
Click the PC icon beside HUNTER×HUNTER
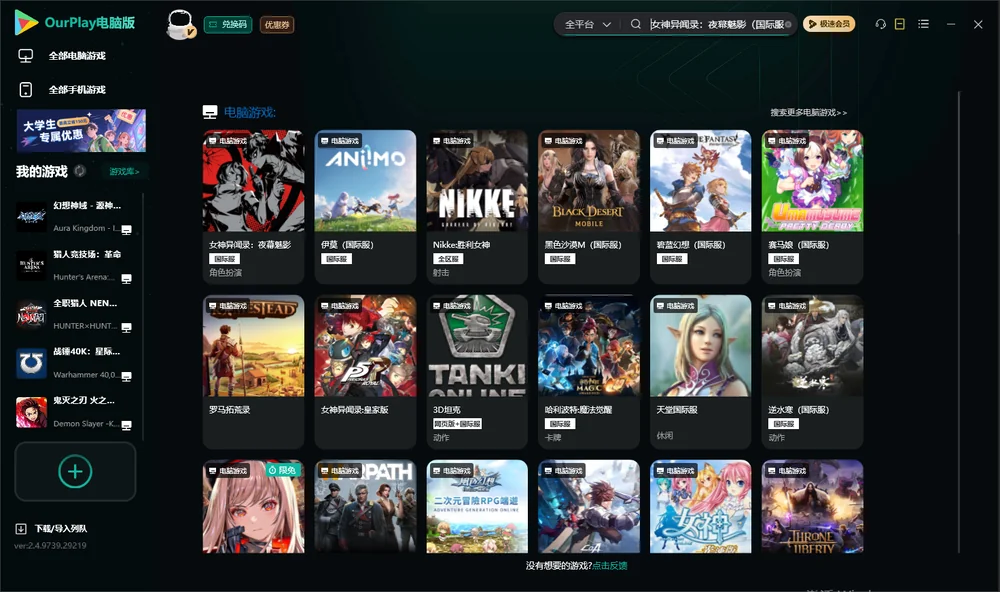126,327
